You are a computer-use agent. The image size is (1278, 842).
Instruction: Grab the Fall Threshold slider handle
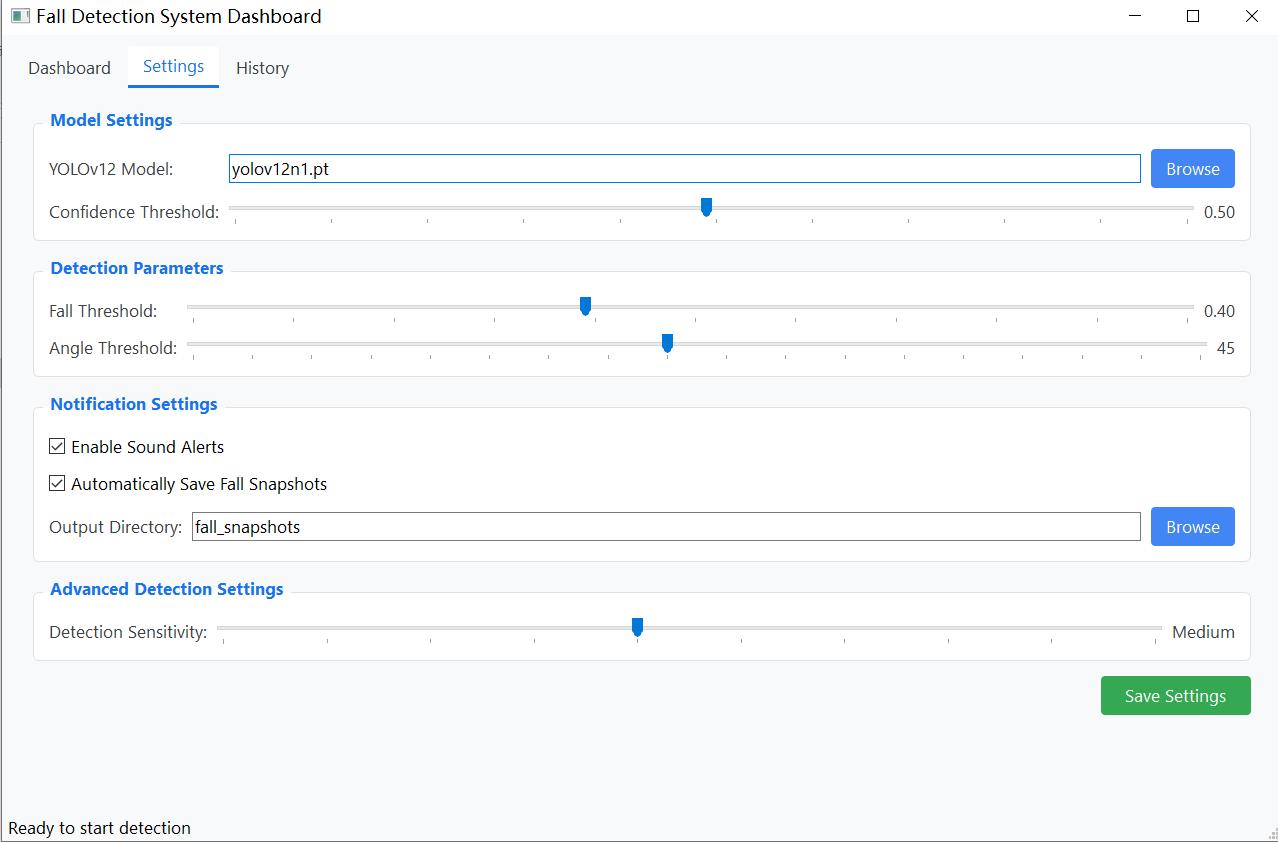coord(586,306)
